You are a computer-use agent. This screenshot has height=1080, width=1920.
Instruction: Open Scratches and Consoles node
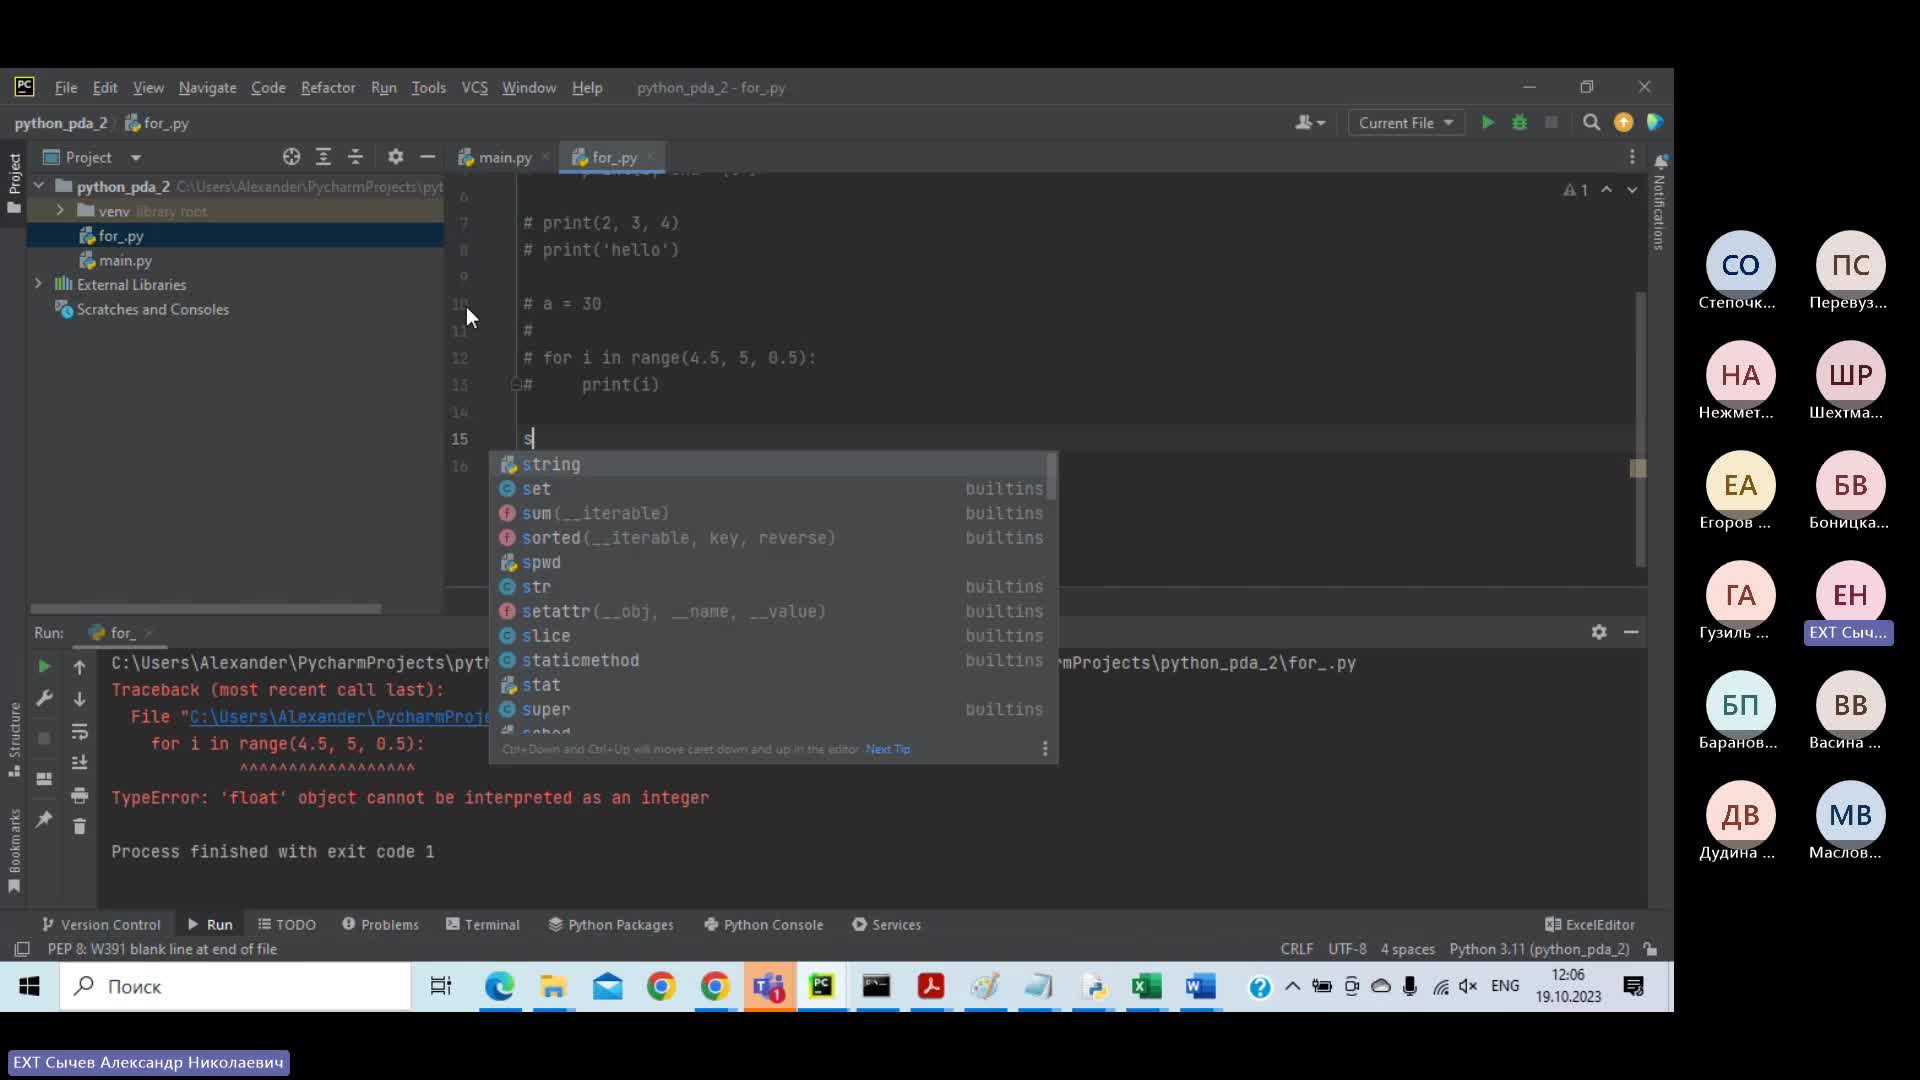(x=152, y=309)
